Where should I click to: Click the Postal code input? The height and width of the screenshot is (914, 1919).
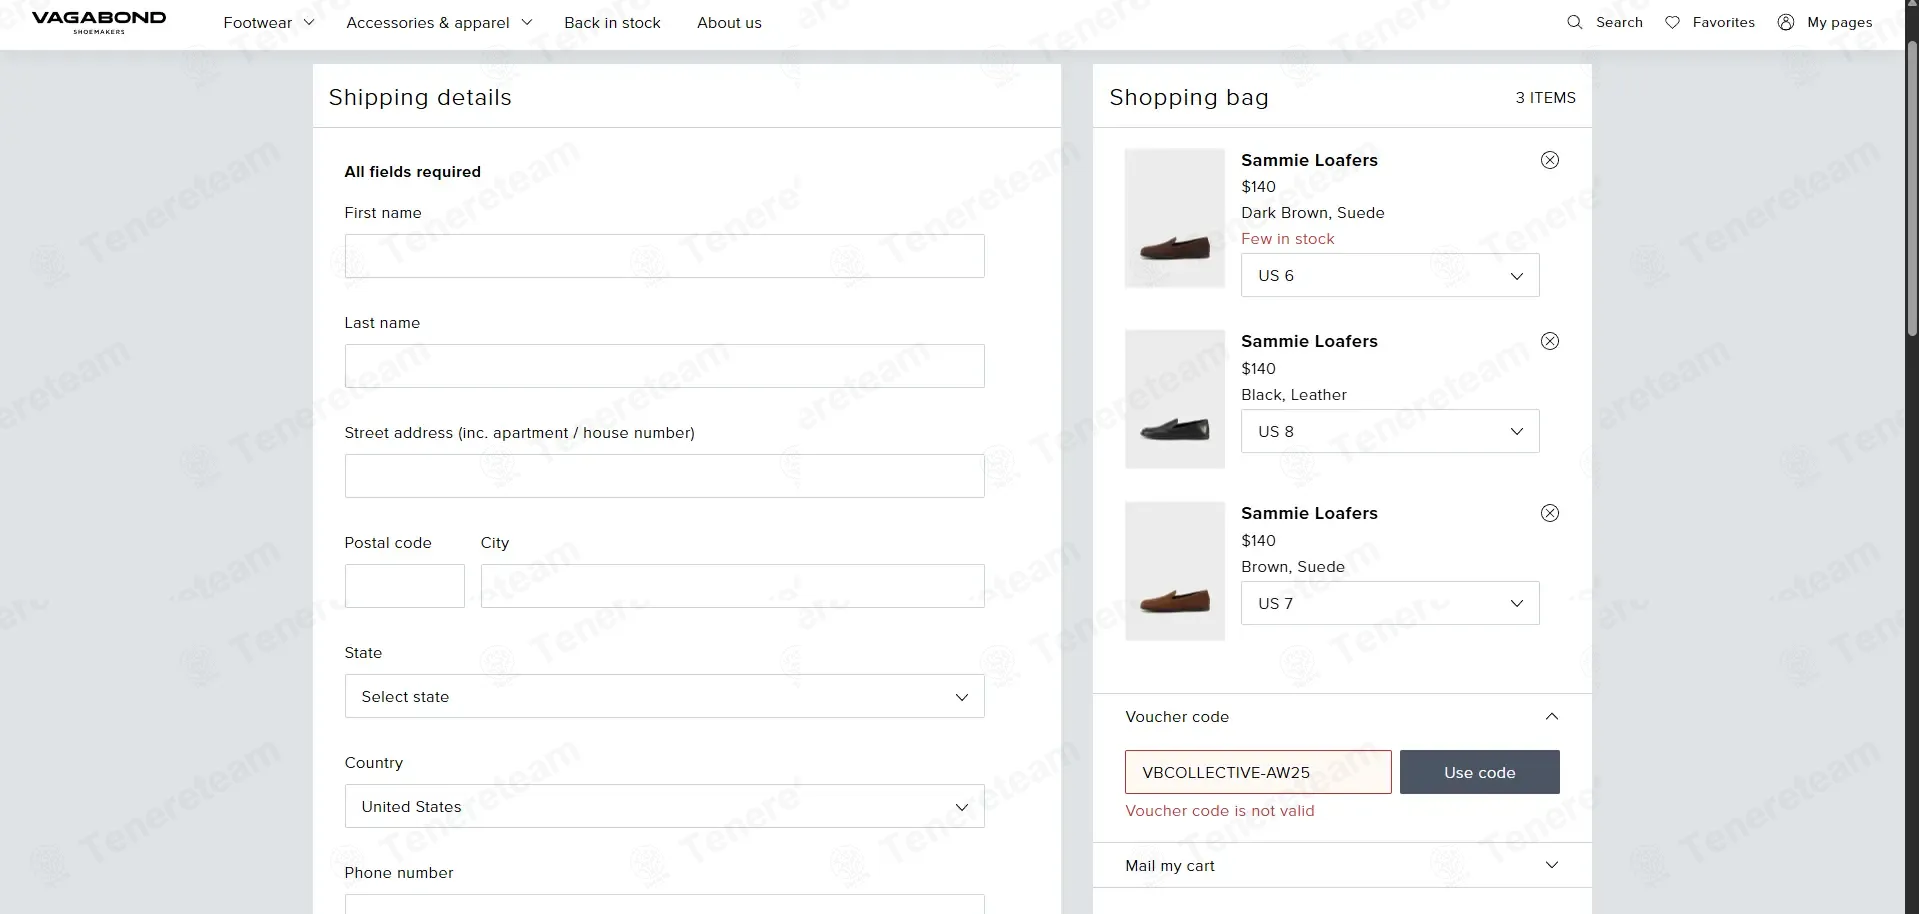404,586
